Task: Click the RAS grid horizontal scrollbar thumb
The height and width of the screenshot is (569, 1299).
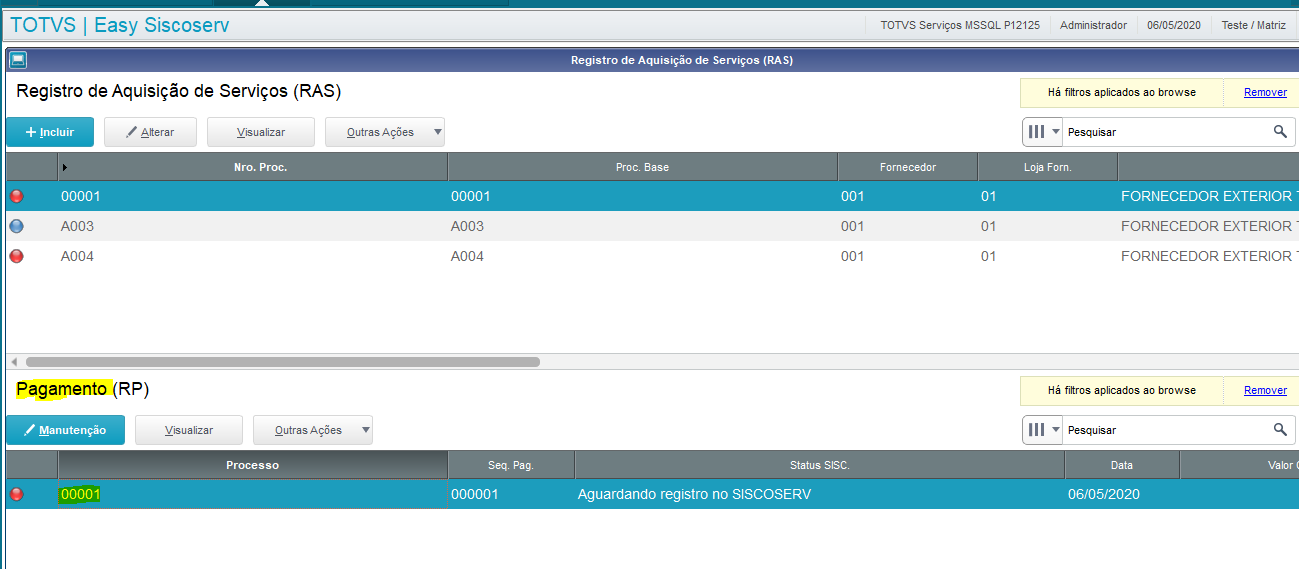Action: pyautogui.click(x=283, y=362)
